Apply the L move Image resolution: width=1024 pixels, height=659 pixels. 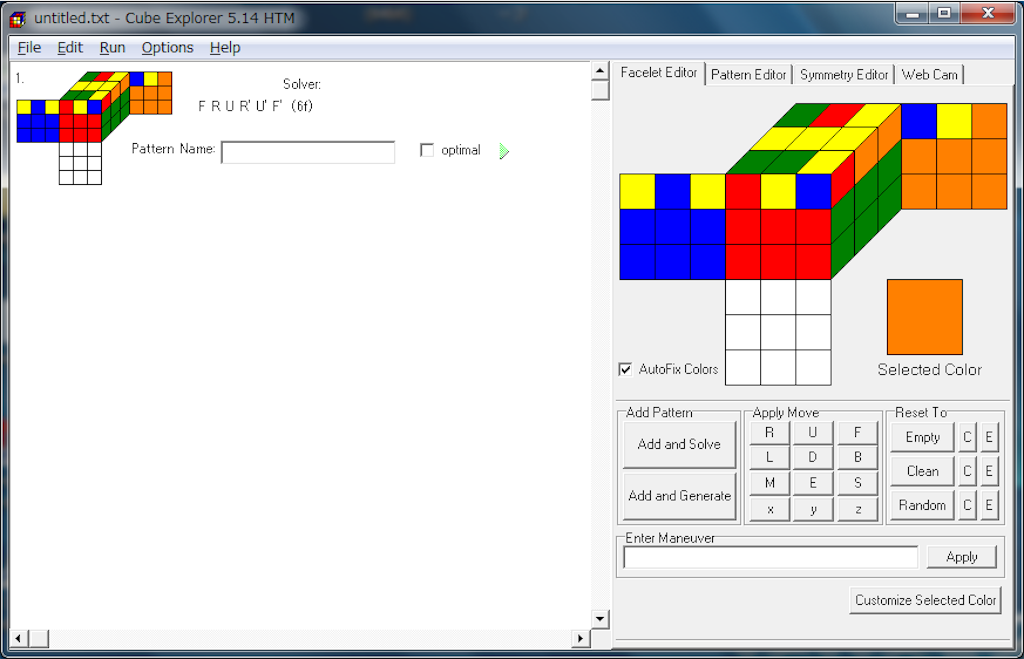[769, 457]
